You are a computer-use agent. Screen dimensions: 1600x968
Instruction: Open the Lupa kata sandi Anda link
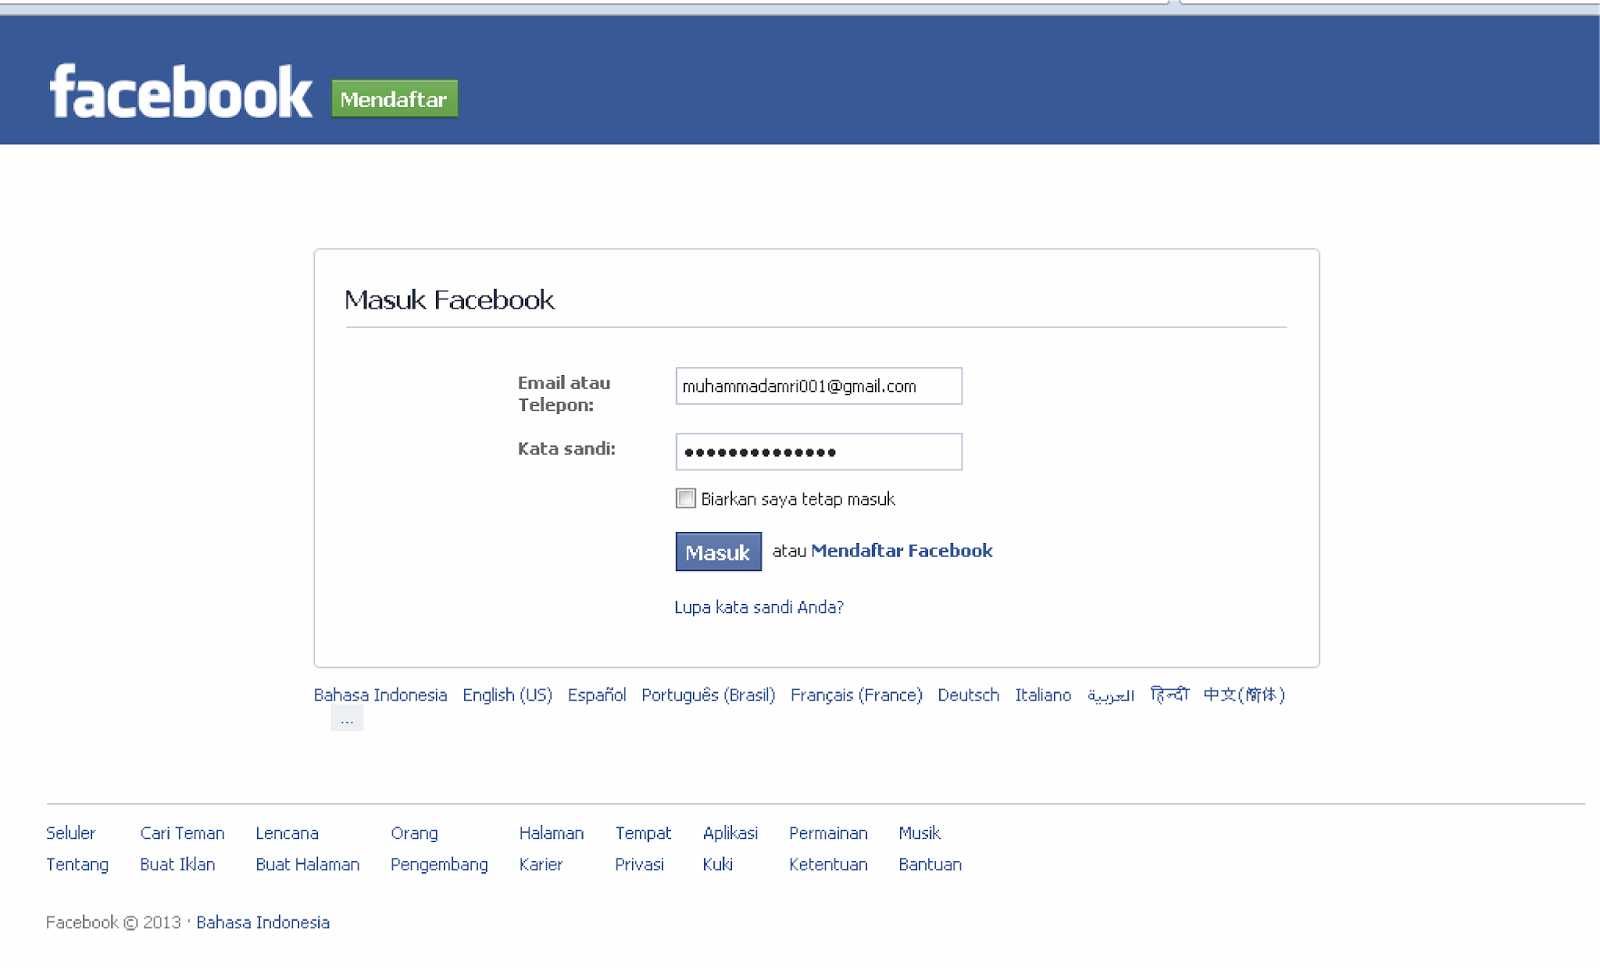(x=759, y=607)
